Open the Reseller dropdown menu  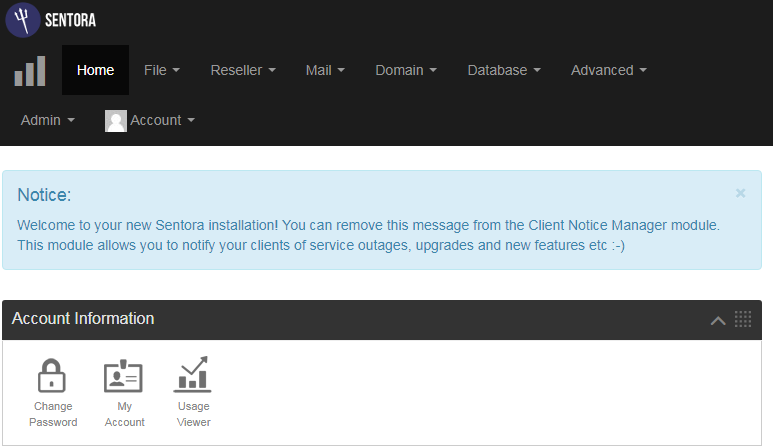[243, 70]
